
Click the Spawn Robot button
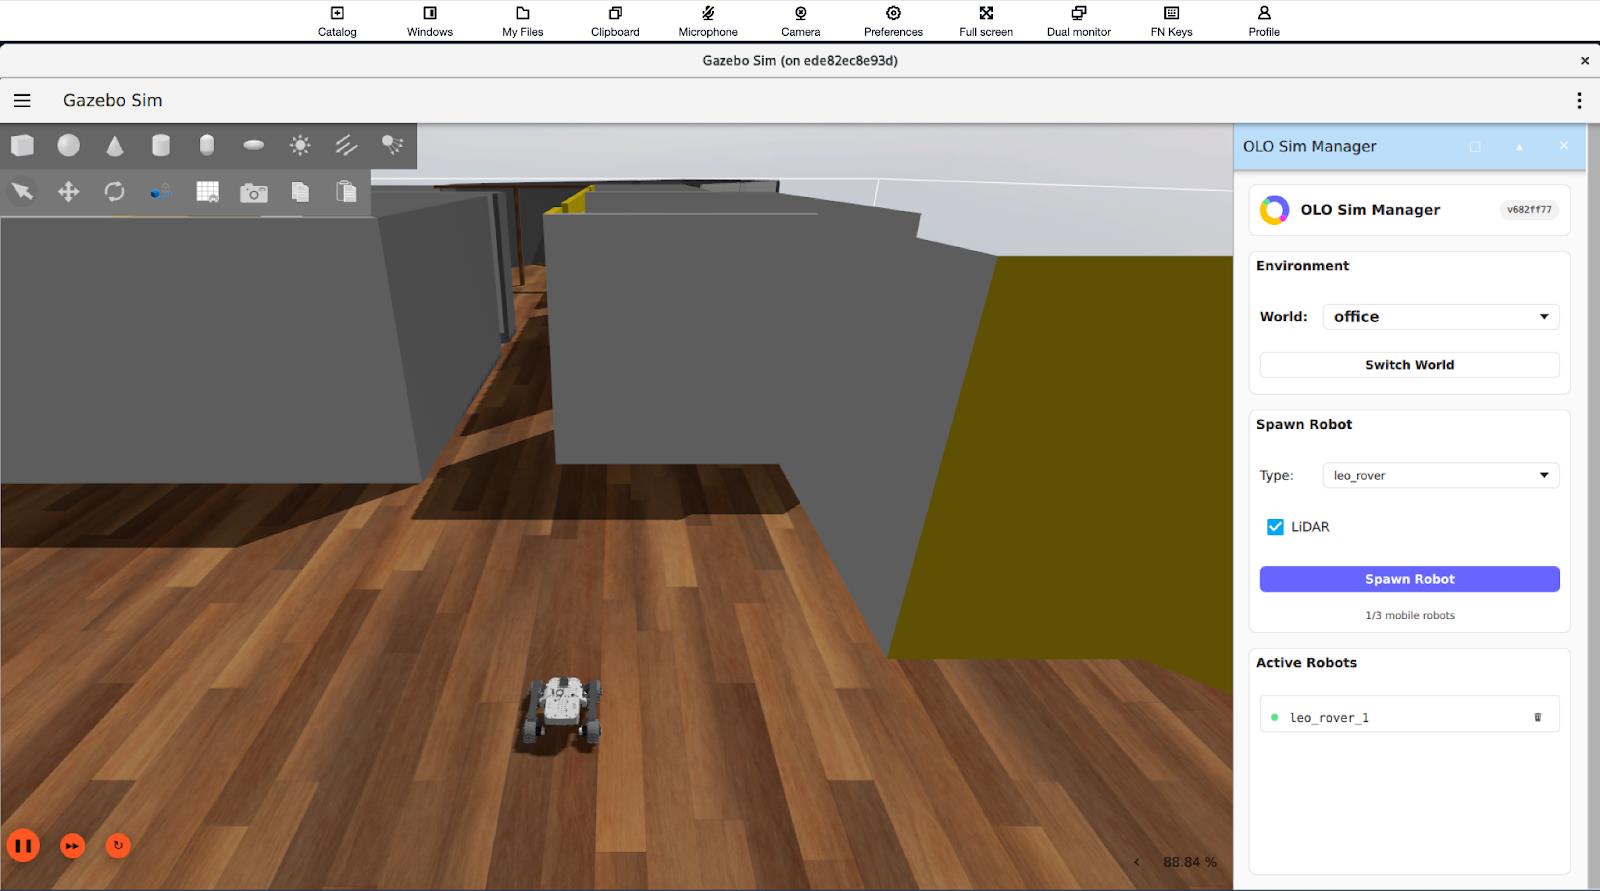coord(1409,579)
